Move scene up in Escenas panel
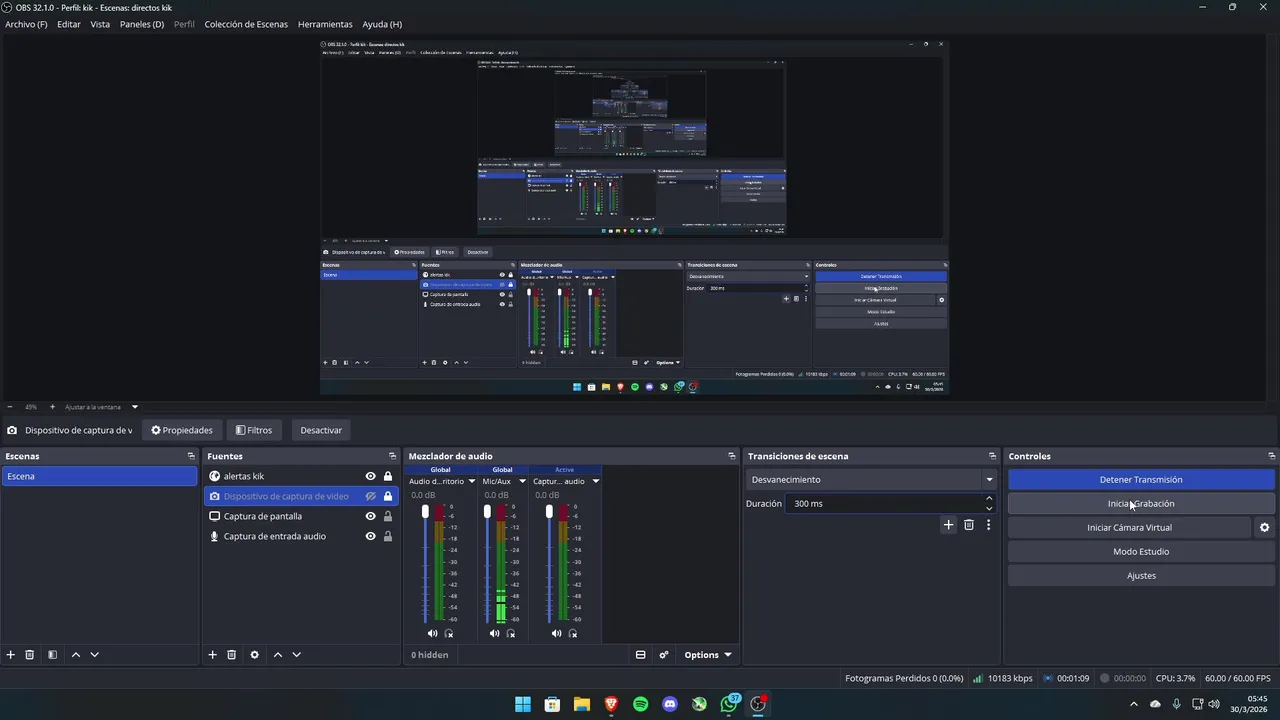This screenshot has height=720, width=1280. click(x=75, y=655)
